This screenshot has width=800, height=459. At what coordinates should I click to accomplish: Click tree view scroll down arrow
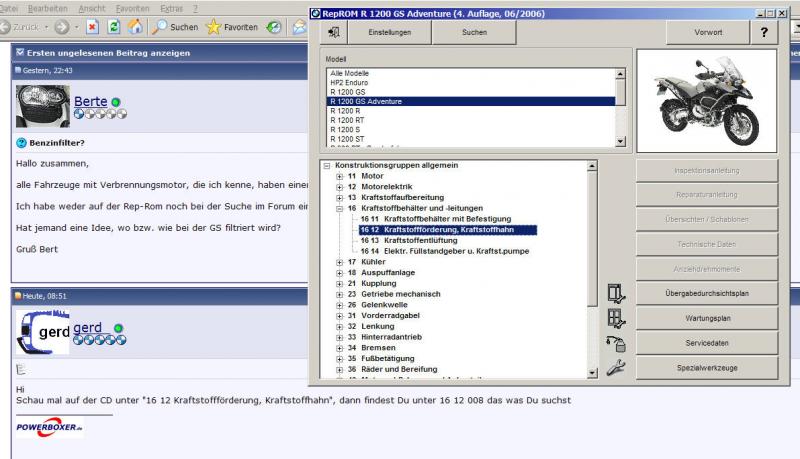pyautogui.click(x=592, y=373)
